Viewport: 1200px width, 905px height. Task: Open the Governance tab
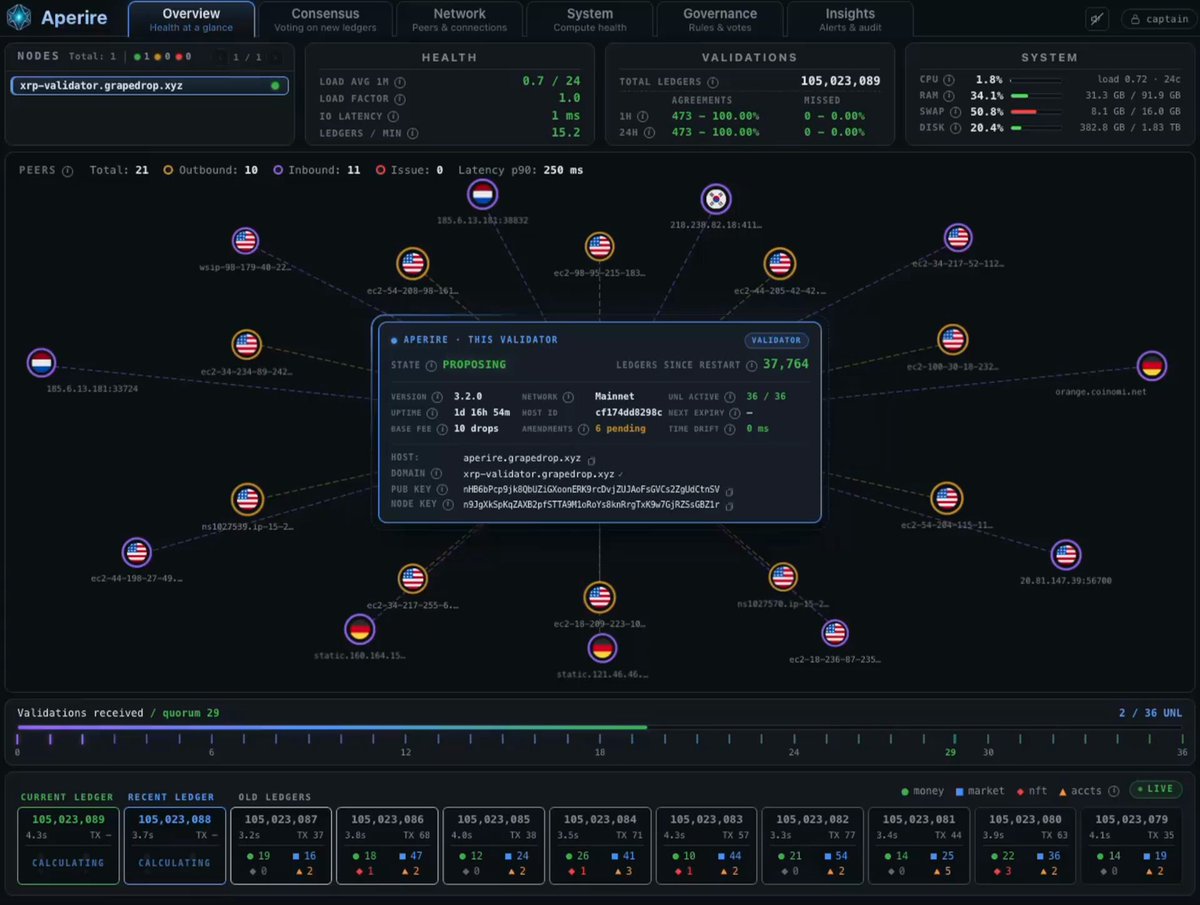point(720,19)
